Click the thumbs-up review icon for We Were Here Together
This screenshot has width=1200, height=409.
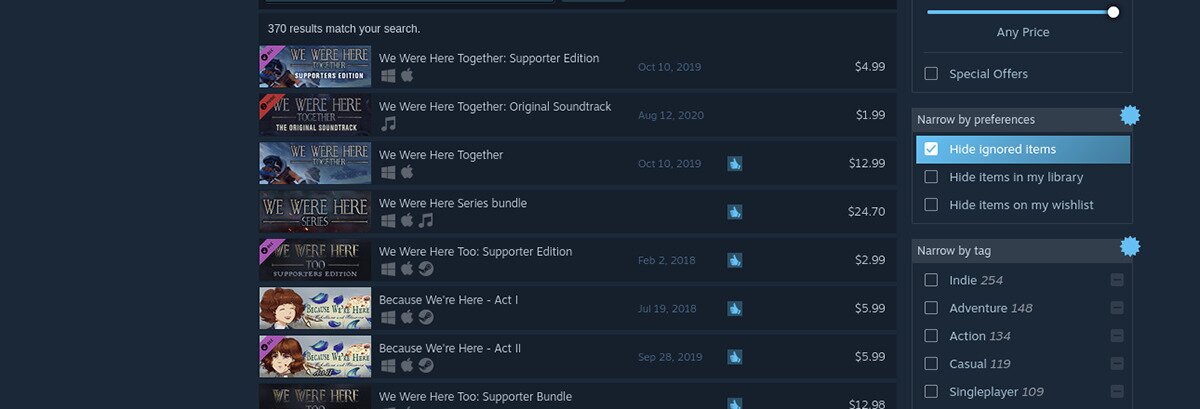[734, 163]
